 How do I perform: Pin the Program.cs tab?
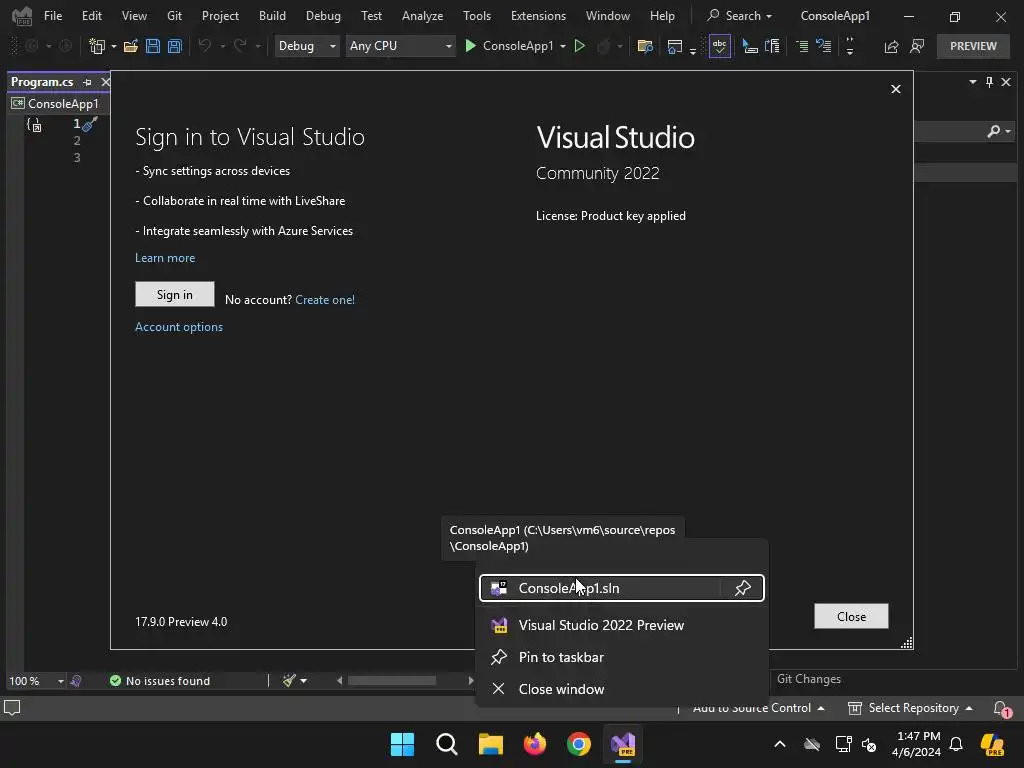(88, 82)
